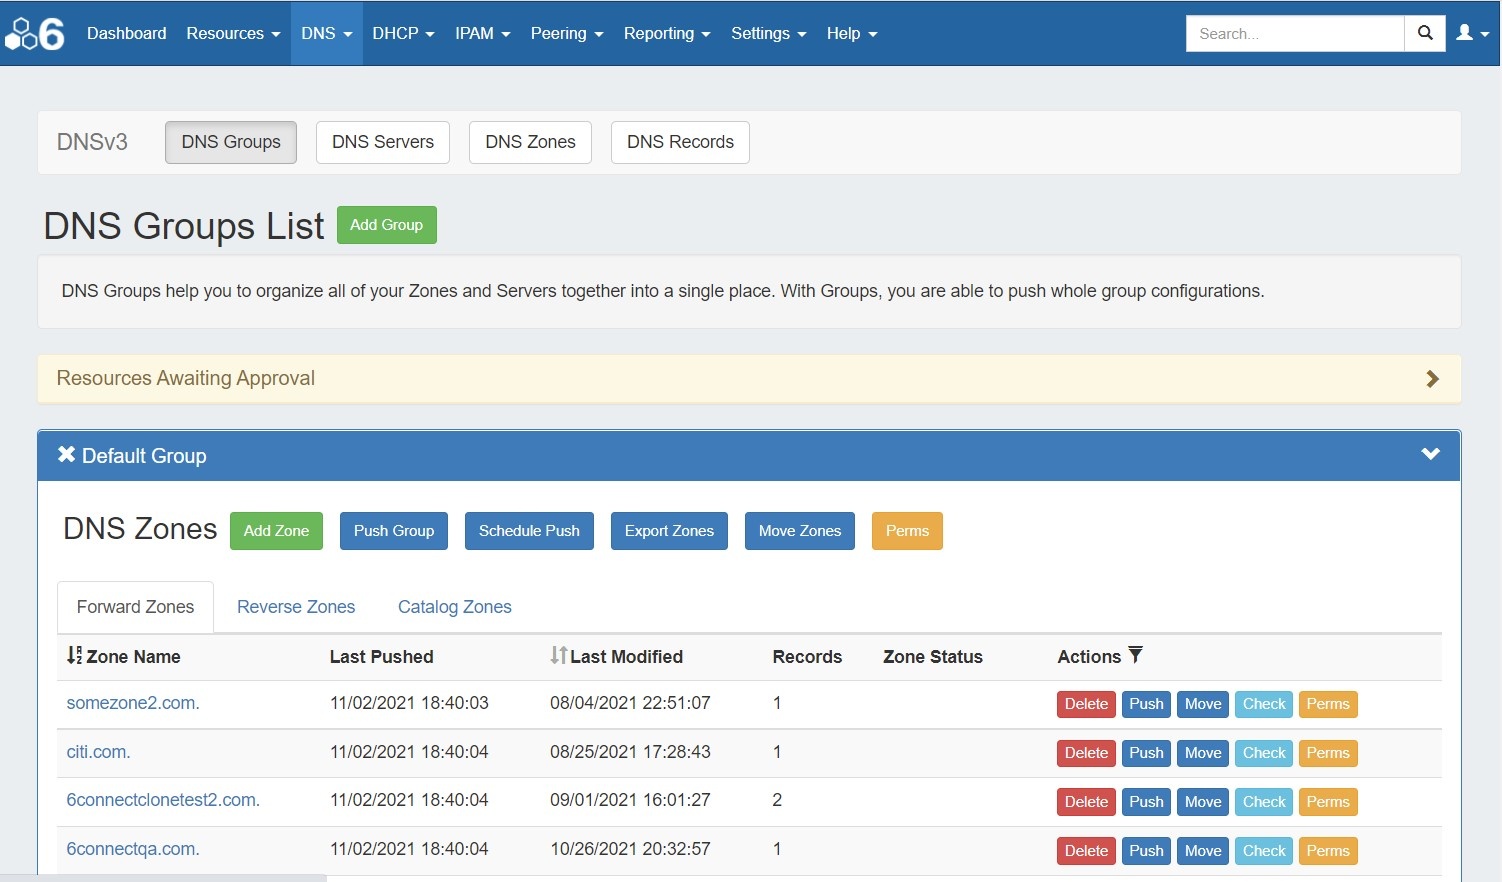Viewport: 1502px width, 882px height.
Task: Open the citi.com. zone link
Action: point(98,752)
